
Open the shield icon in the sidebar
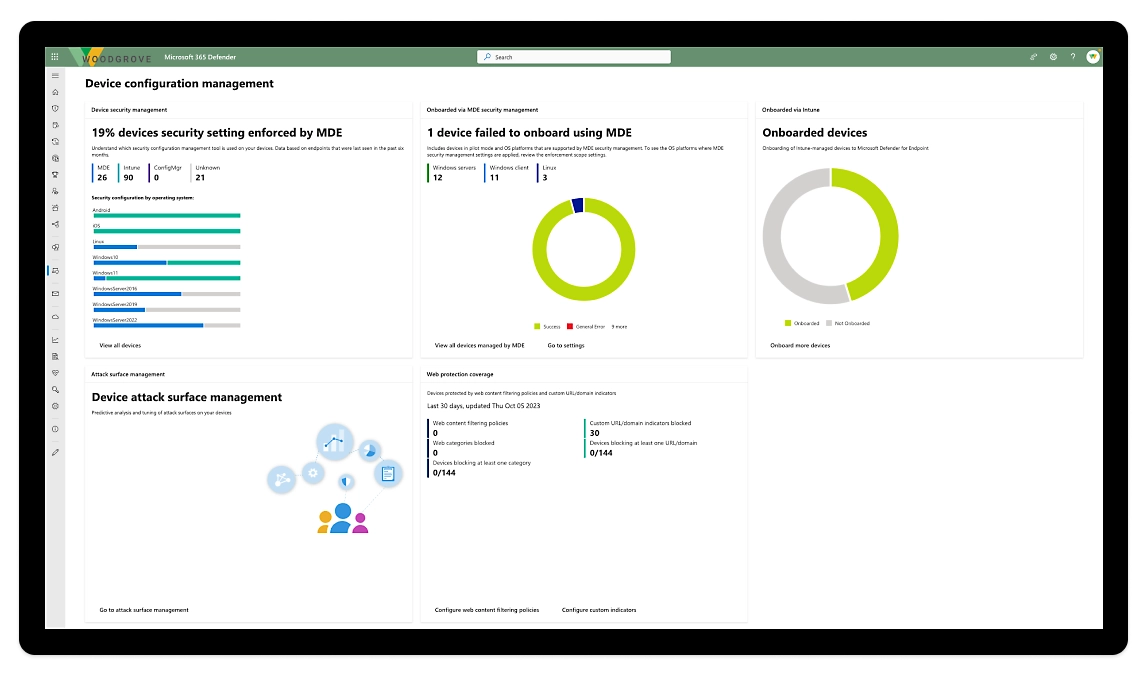tap(55, 108)
